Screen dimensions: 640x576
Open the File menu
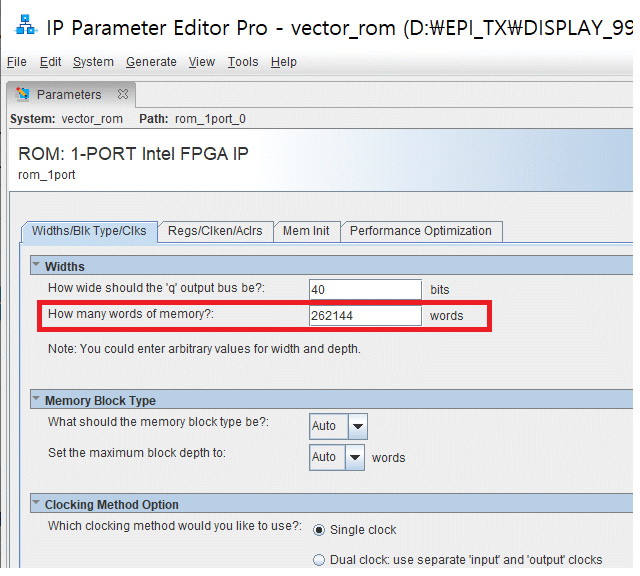17,62
